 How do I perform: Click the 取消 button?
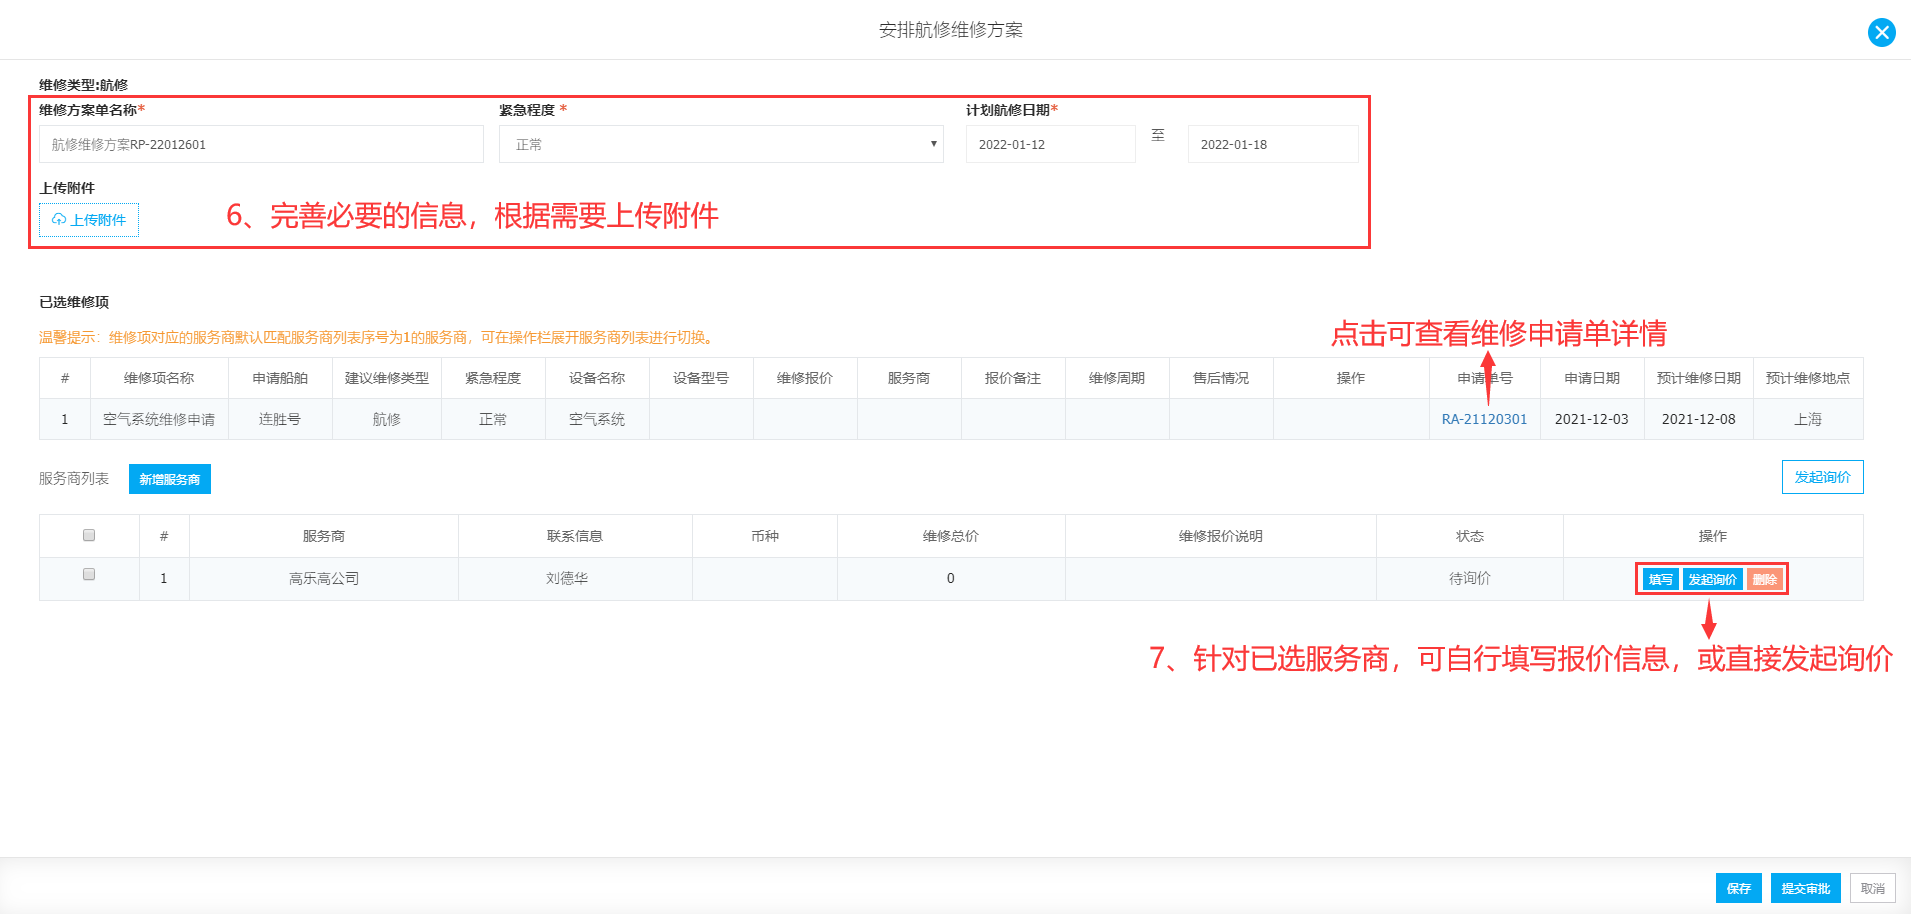pos(1872,888)
